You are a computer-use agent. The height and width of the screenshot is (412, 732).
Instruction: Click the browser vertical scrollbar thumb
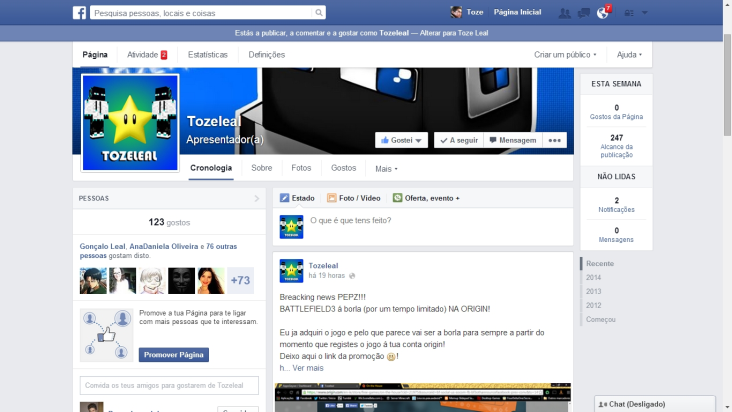(727, 84)
